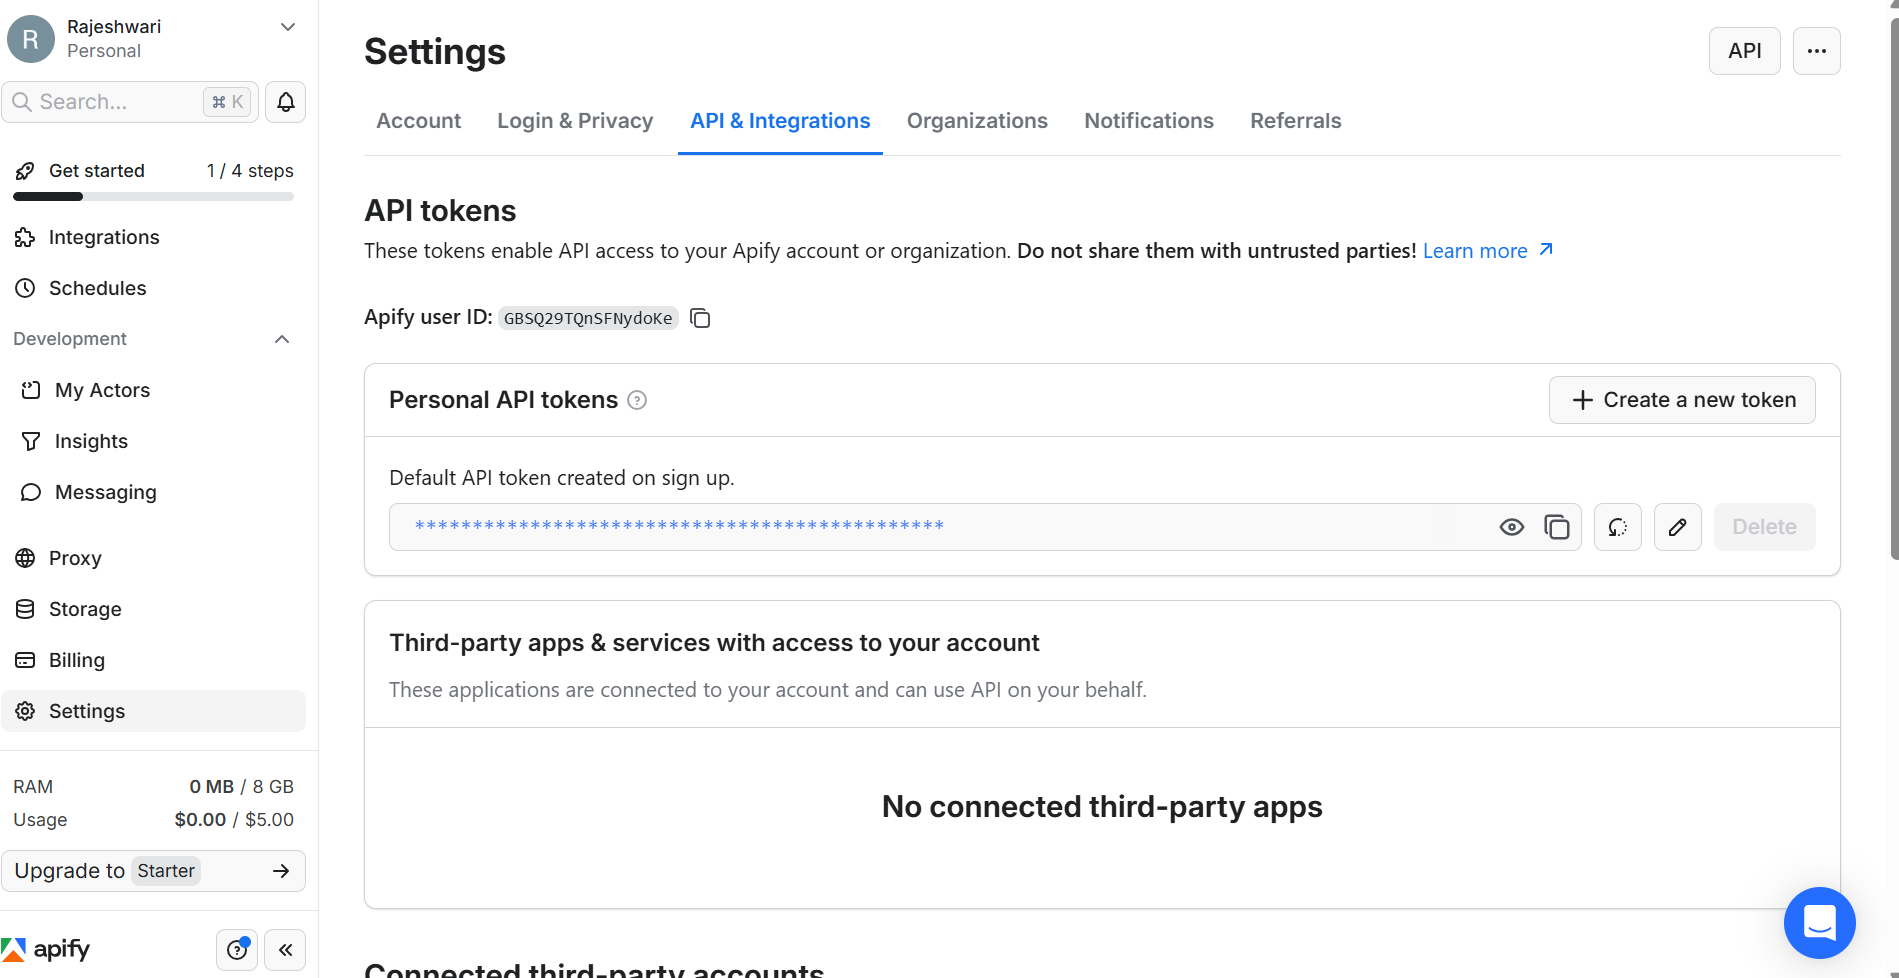The width and height of the screenshot is (1899, 978).
Task: Open the Proxy section
Action: coord(75,558)
